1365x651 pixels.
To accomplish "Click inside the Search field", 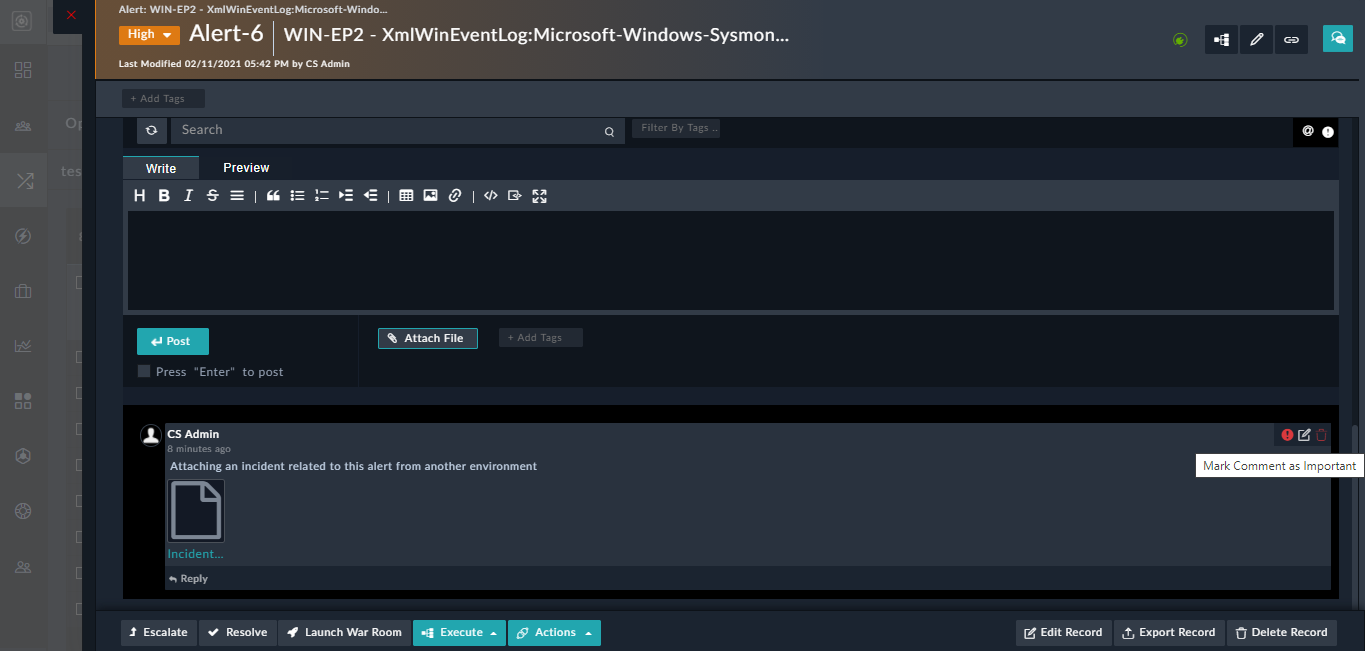I will tap(390, 130).
